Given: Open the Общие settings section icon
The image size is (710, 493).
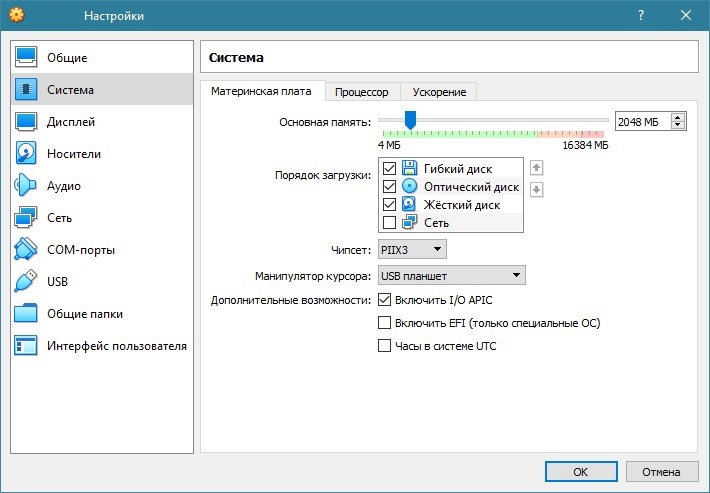Looking at the screenshot, I should coord(26,58).
